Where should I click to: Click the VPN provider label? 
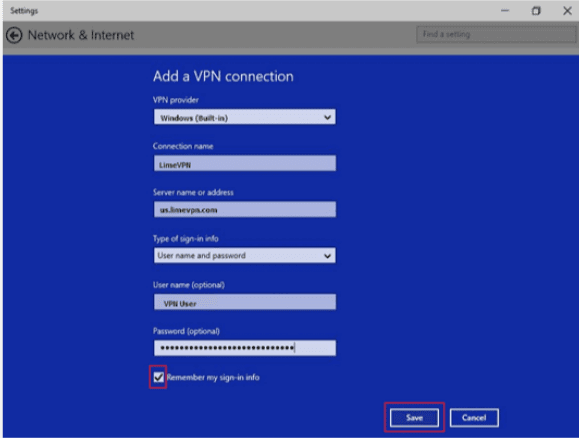[176, 100]
